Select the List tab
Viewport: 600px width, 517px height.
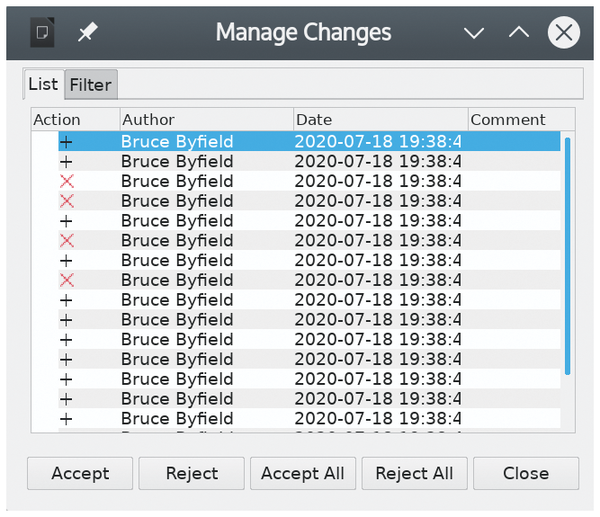[x=43, y=84]
